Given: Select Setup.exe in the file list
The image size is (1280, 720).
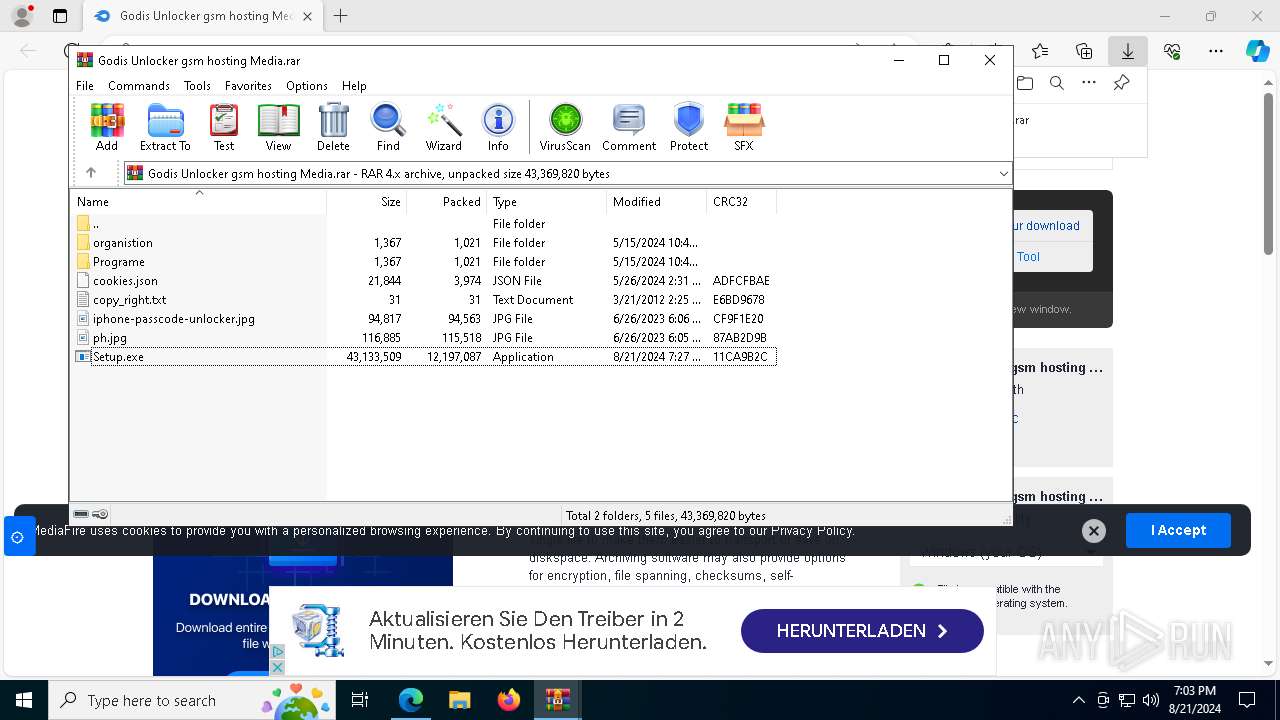Looking at the screenshot, I should pos(425,357).
